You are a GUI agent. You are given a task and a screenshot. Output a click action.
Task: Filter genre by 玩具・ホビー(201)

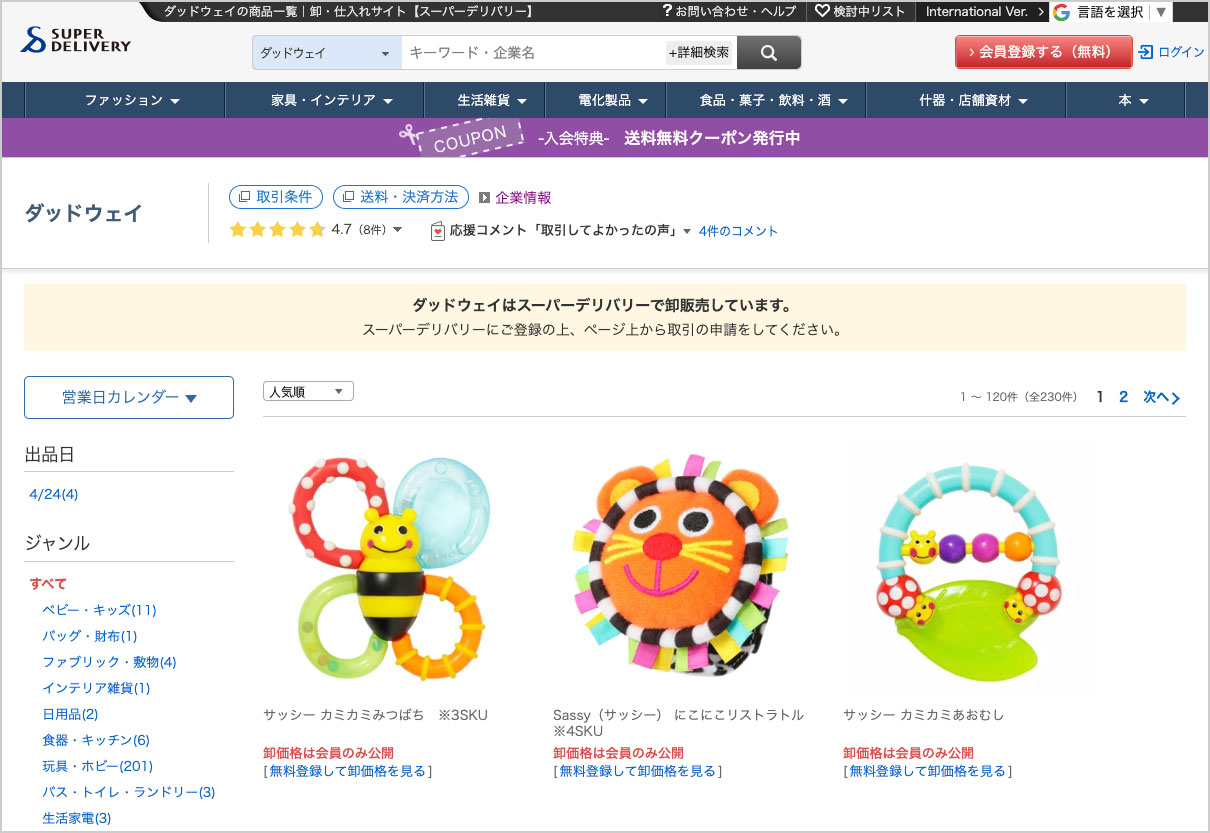pos(98,766)
